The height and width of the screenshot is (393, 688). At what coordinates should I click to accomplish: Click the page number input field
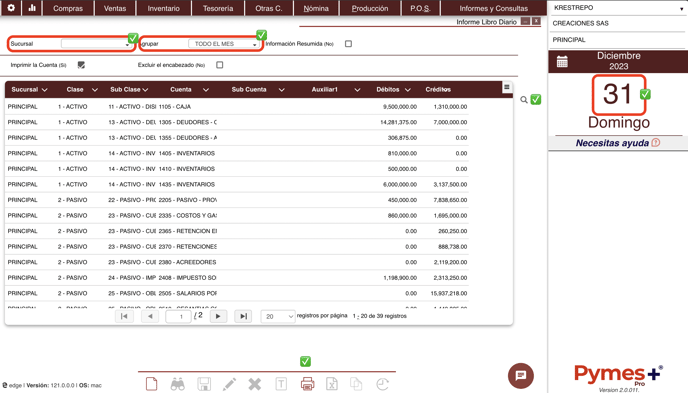(178, 316)
